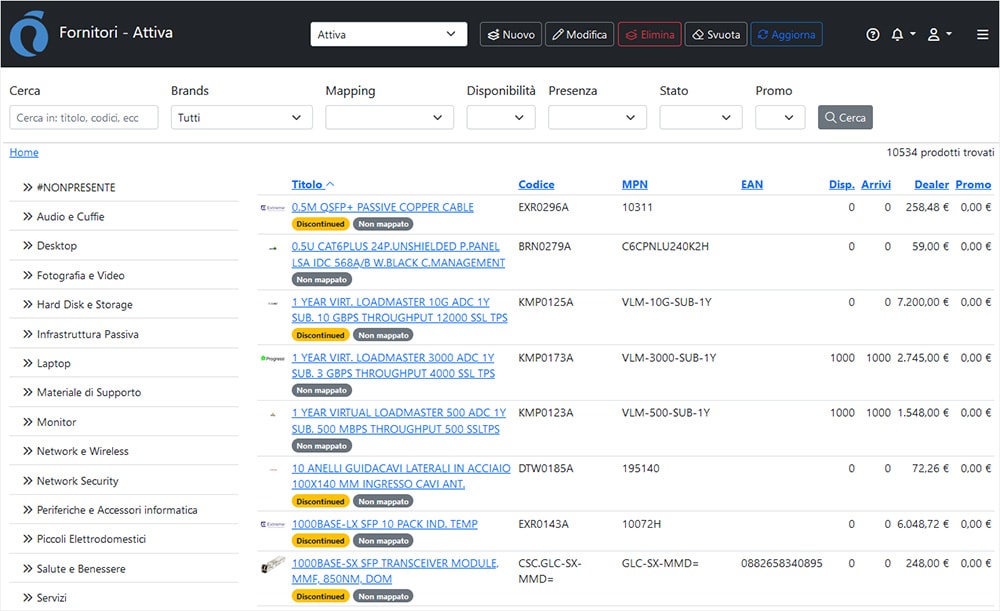
Task: Select the Hard Disk e Storage category
Action: click(x=84, y=304)
